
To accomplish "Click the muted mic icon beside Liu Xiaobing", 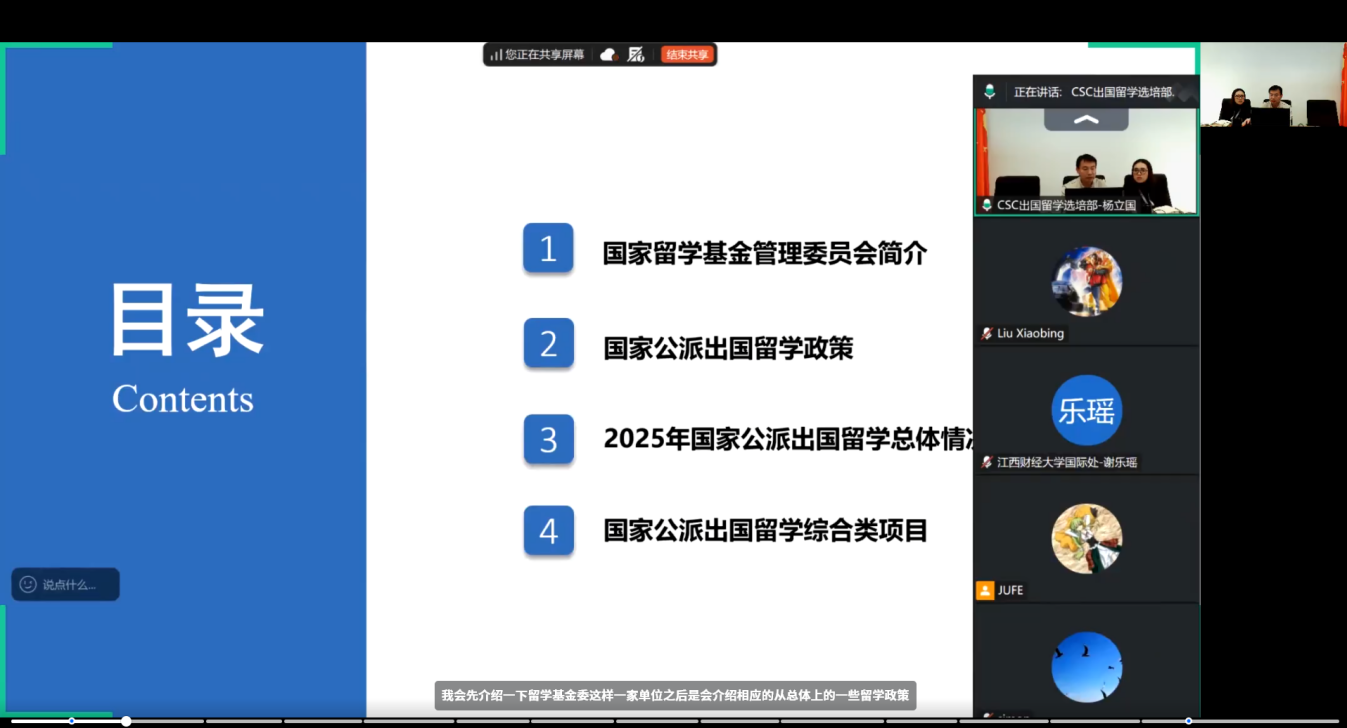I will tap(987, 333).
